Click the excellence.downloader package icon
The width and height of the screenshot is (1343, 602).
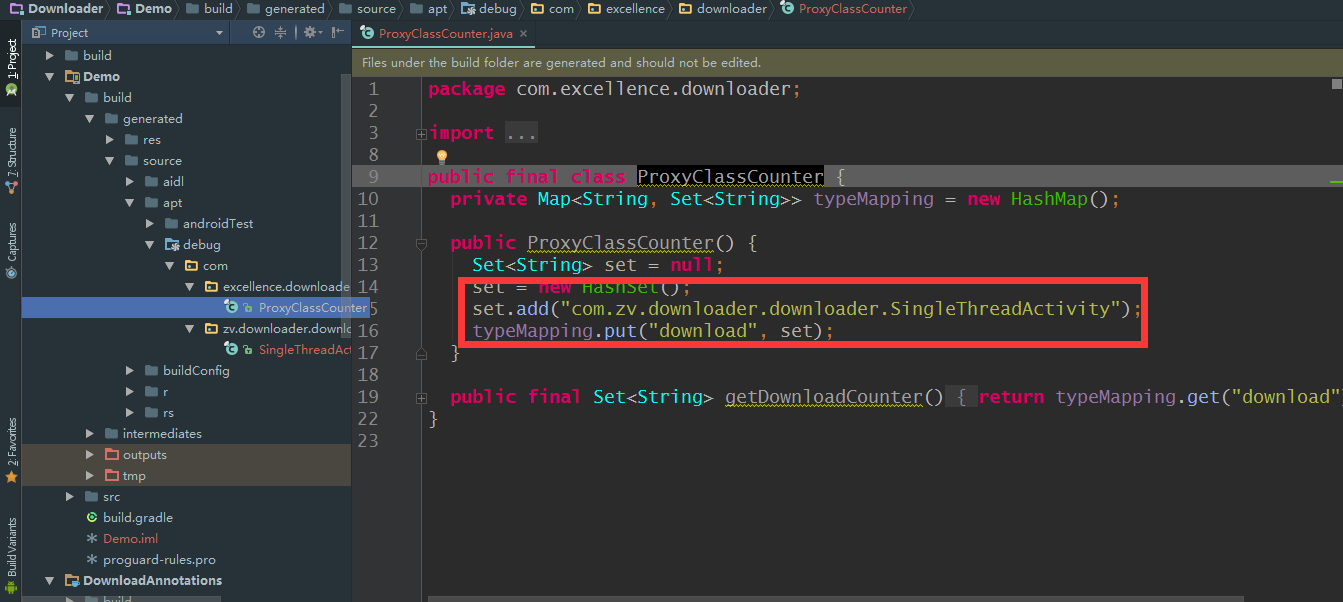pyautogui.click(x=212, y=286)
